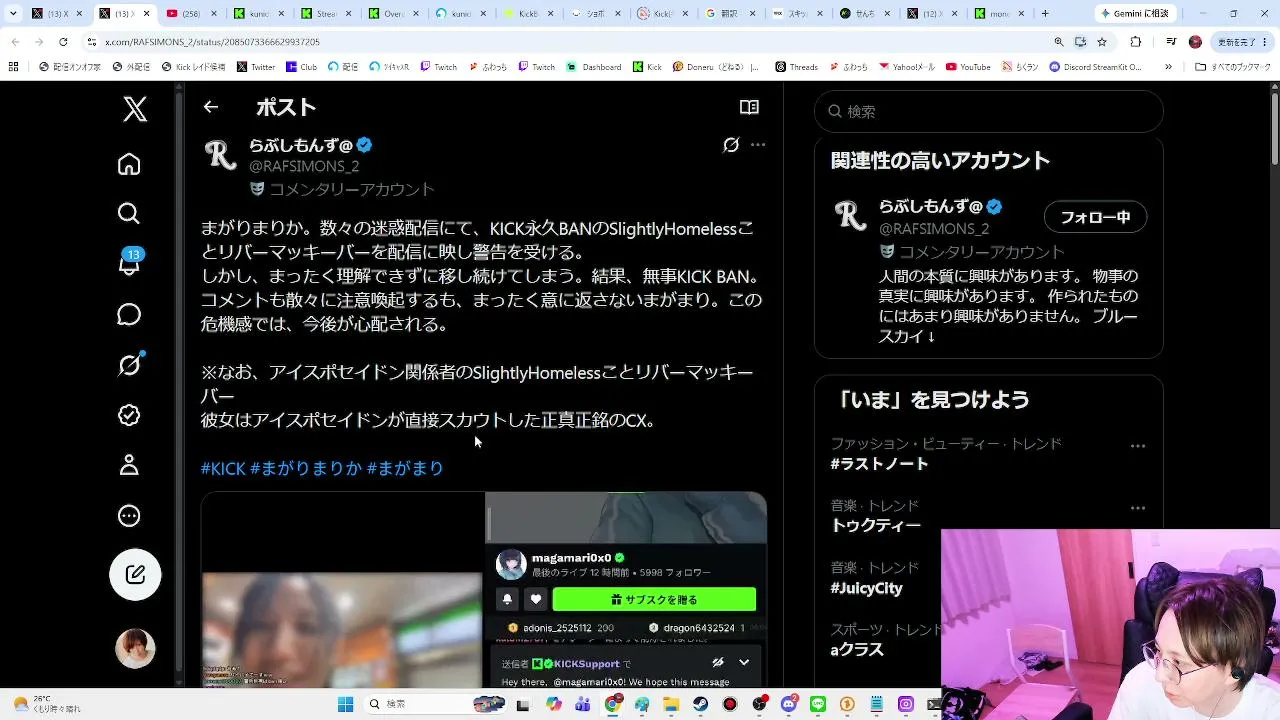Image resolution: width=1280 pixels, height=720 pixels.
Task: Open the chat messages icon in sidebar
Action: (x=129, y=315)
